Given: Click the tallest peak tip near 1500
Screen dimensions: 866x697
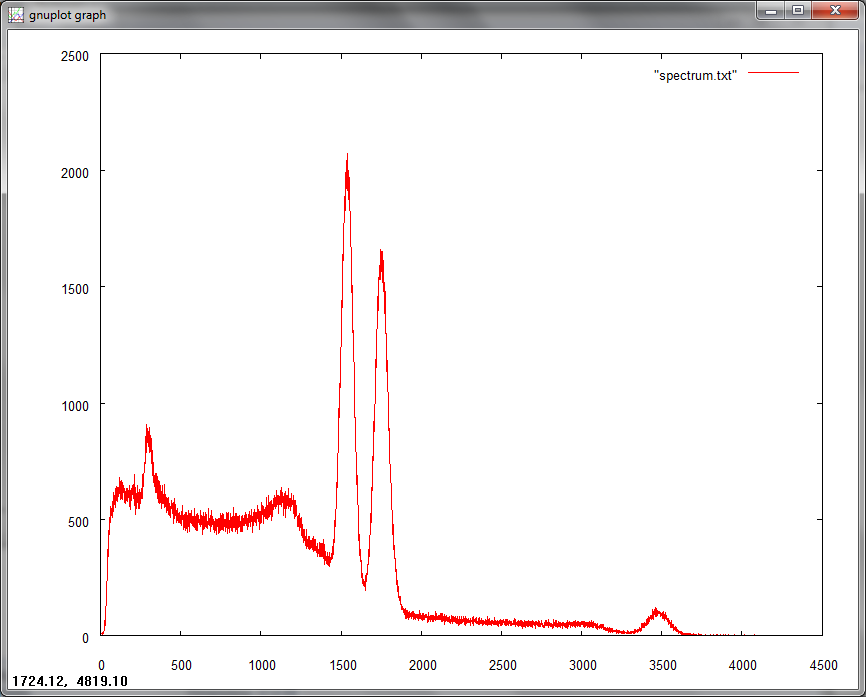Looking at the screenshot, I should pyautogui.click(x=347, y=156).
